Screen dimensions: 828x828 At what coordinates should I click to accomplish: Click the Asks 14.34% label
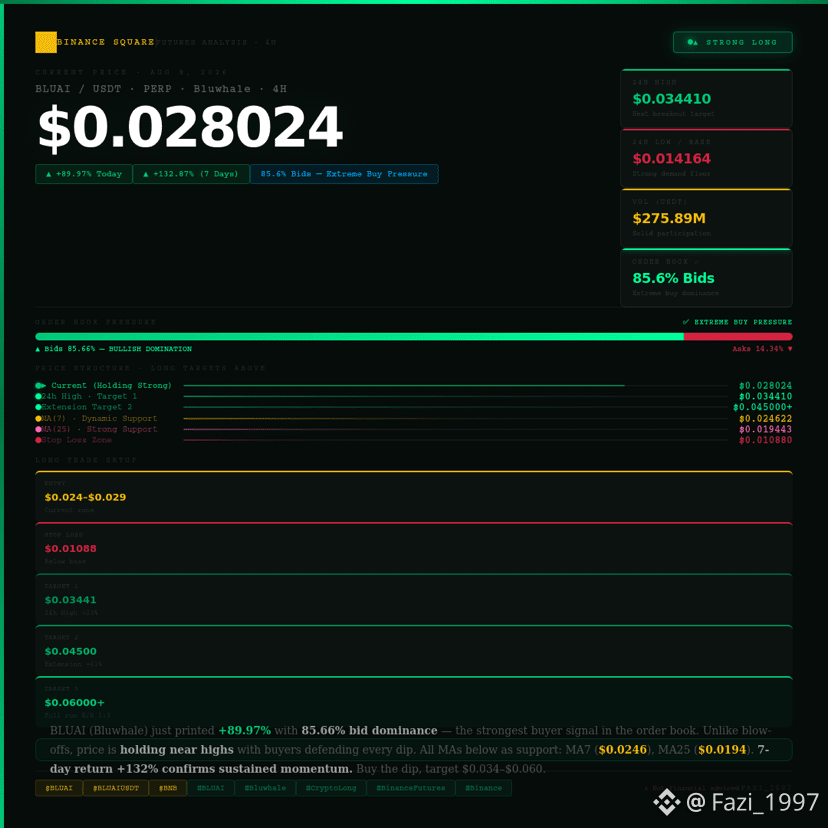(x=762, y=349)
